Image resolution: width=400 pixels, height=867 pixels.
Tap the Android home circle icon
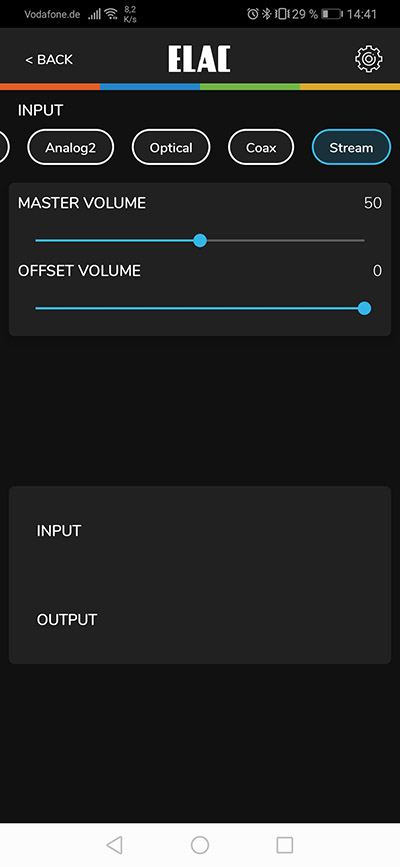tap(200, 845)
